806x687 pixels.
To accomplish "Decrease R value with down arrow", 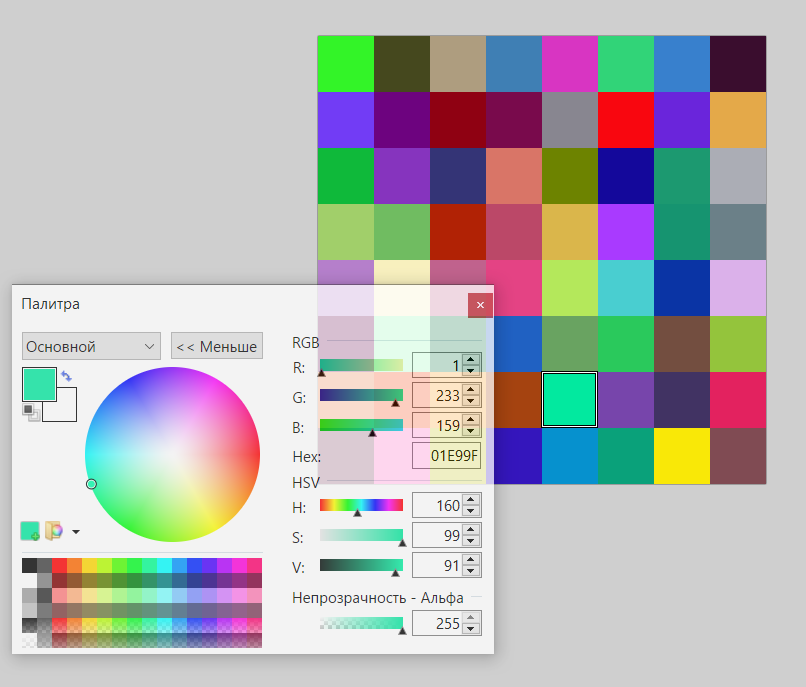I will point(471,371).
